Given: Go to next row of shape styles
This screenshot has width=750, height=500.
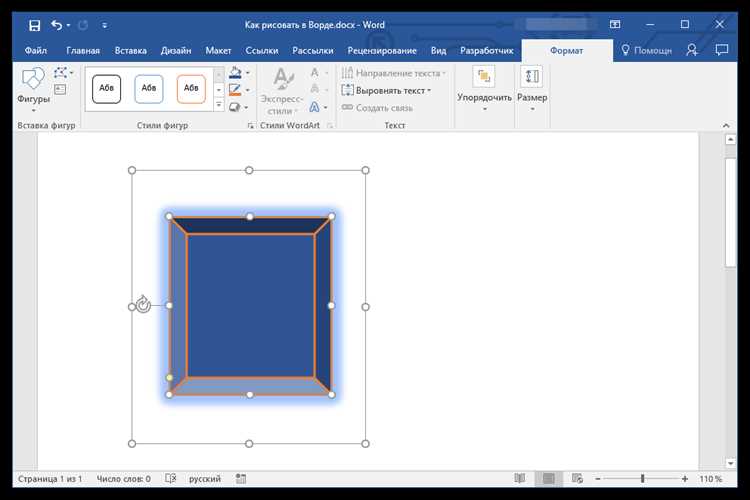Looking at the screenshot, I should tap(219, 90).
